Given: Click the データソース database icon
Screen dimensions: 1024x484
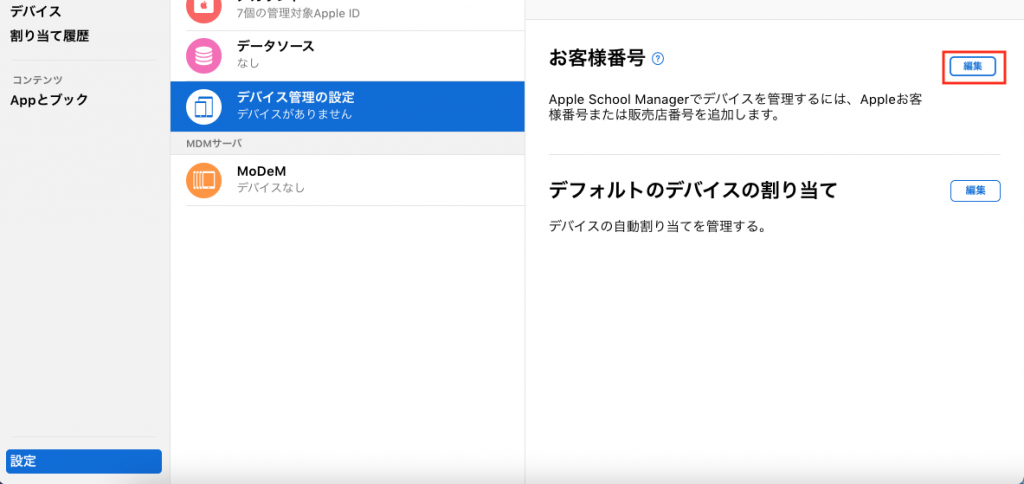Looking at the screenshot, I should [204, 56].
